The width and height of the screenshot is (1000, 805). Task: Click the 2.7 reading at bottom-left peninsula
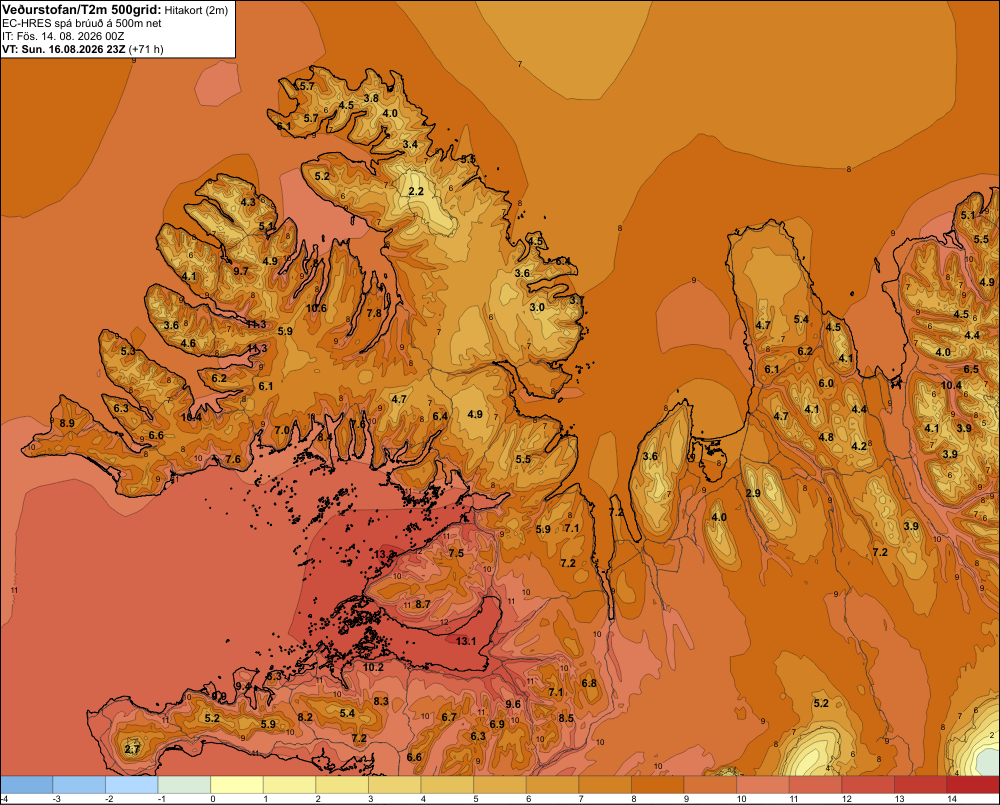click(132, 749)
